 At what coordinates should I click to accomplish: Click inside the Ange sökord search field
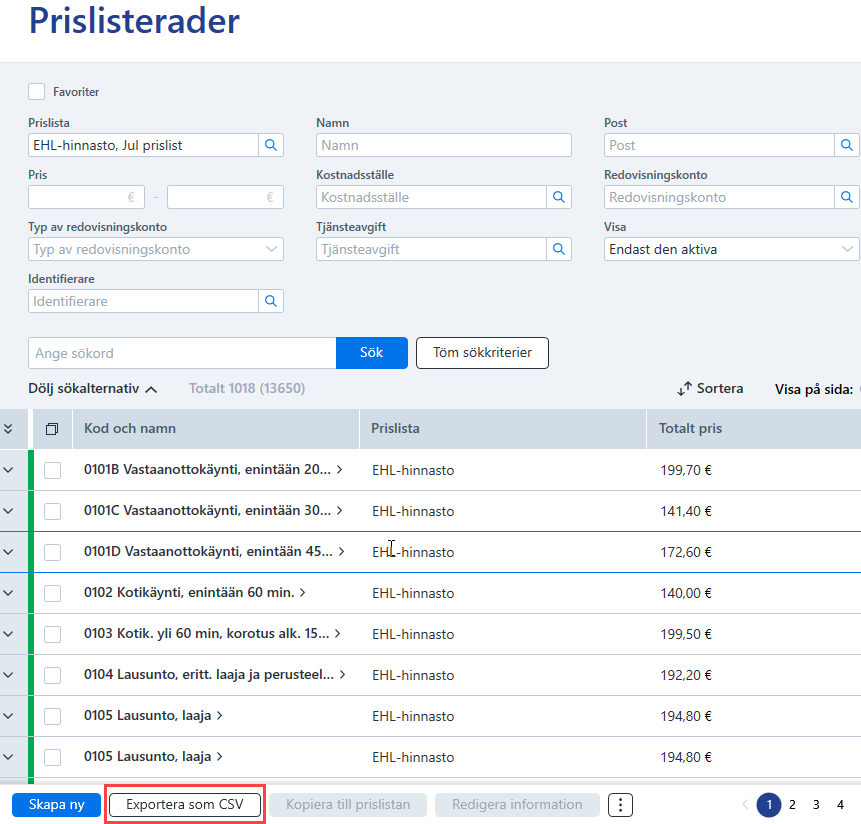coord(182,353)
